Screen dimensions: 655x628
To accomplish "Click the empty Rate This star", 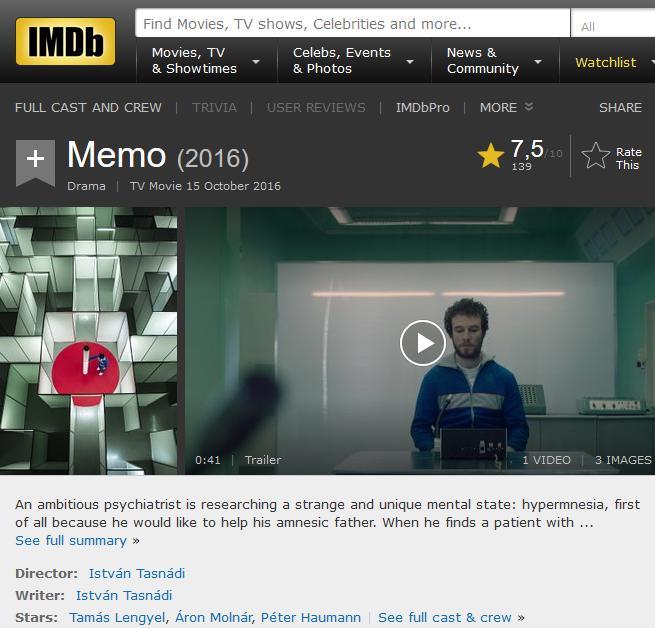I will pyautogui.click(x=595, y=155).
